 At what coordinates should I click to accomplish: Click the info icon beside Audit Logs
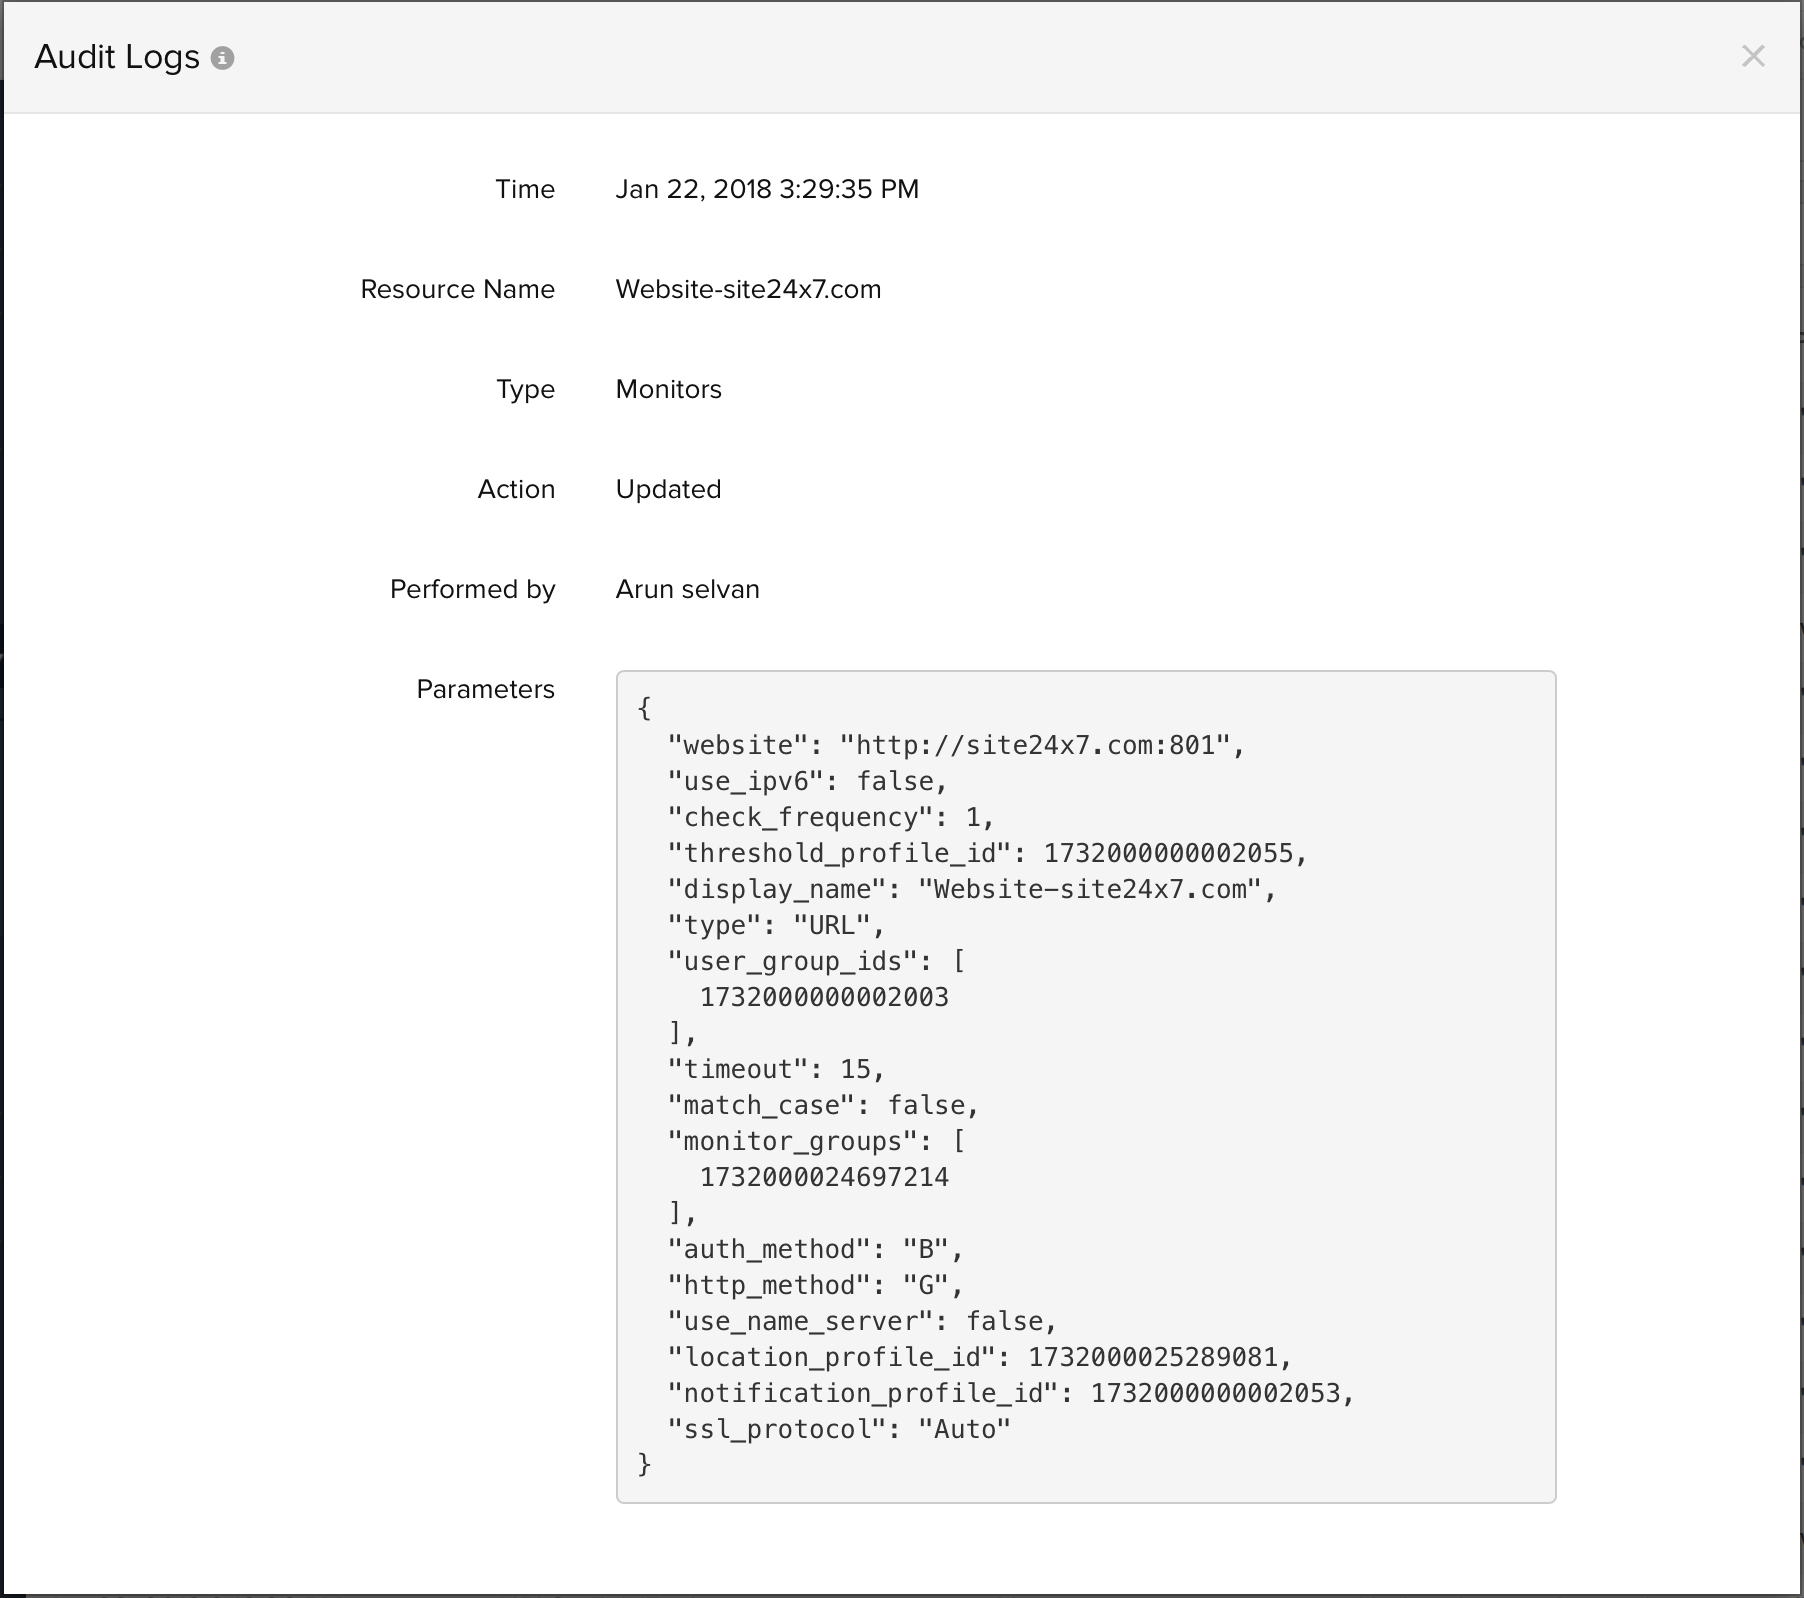[223, 58]
